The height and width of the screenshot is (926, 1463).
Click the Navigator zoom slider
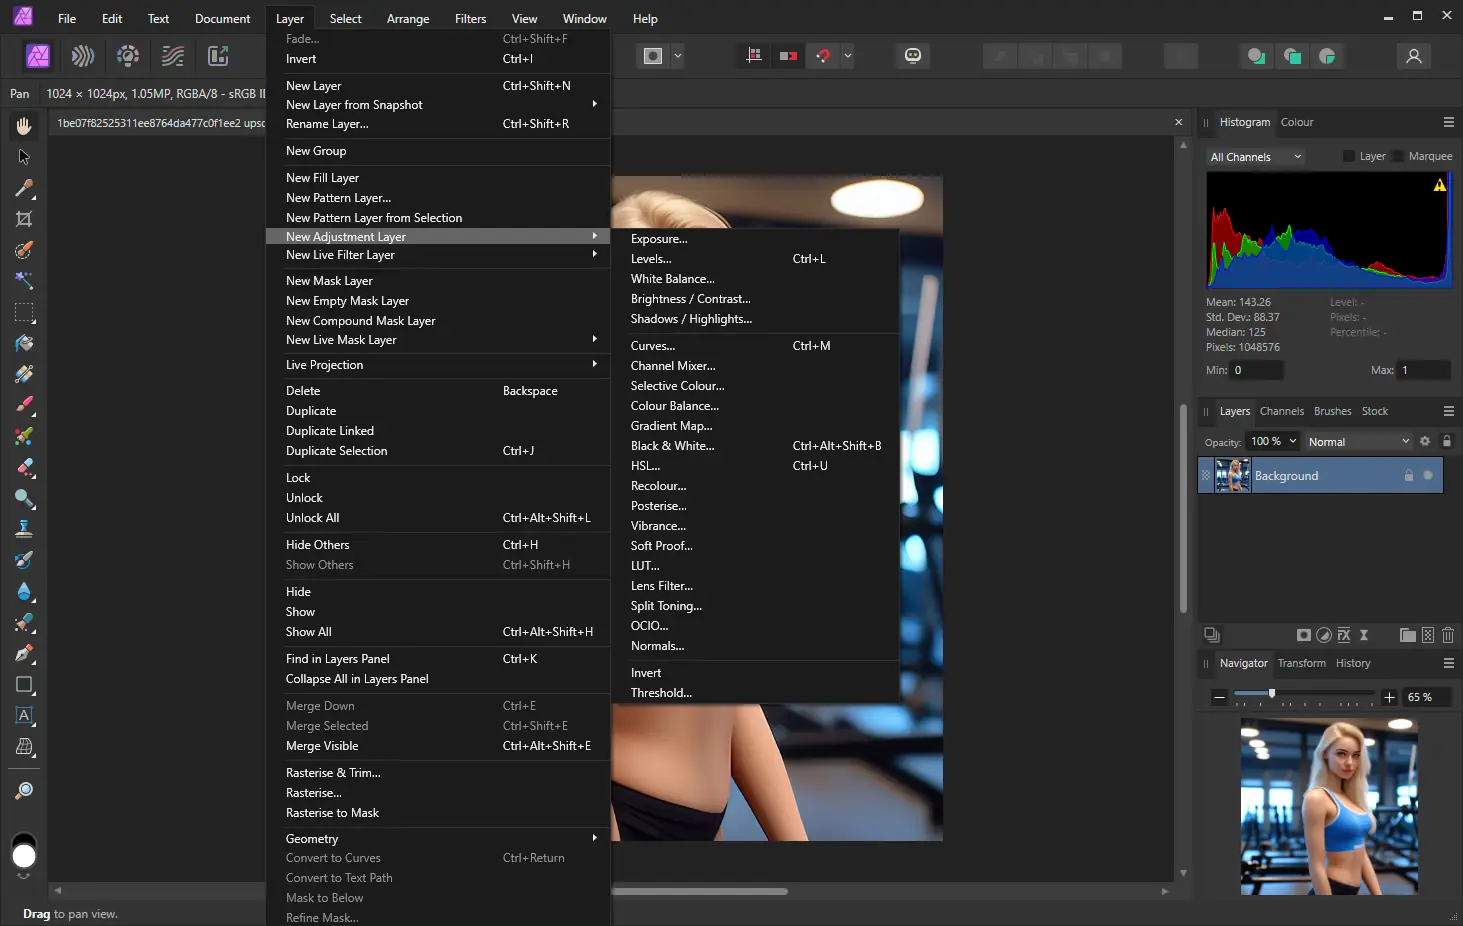pos(1272,695)
